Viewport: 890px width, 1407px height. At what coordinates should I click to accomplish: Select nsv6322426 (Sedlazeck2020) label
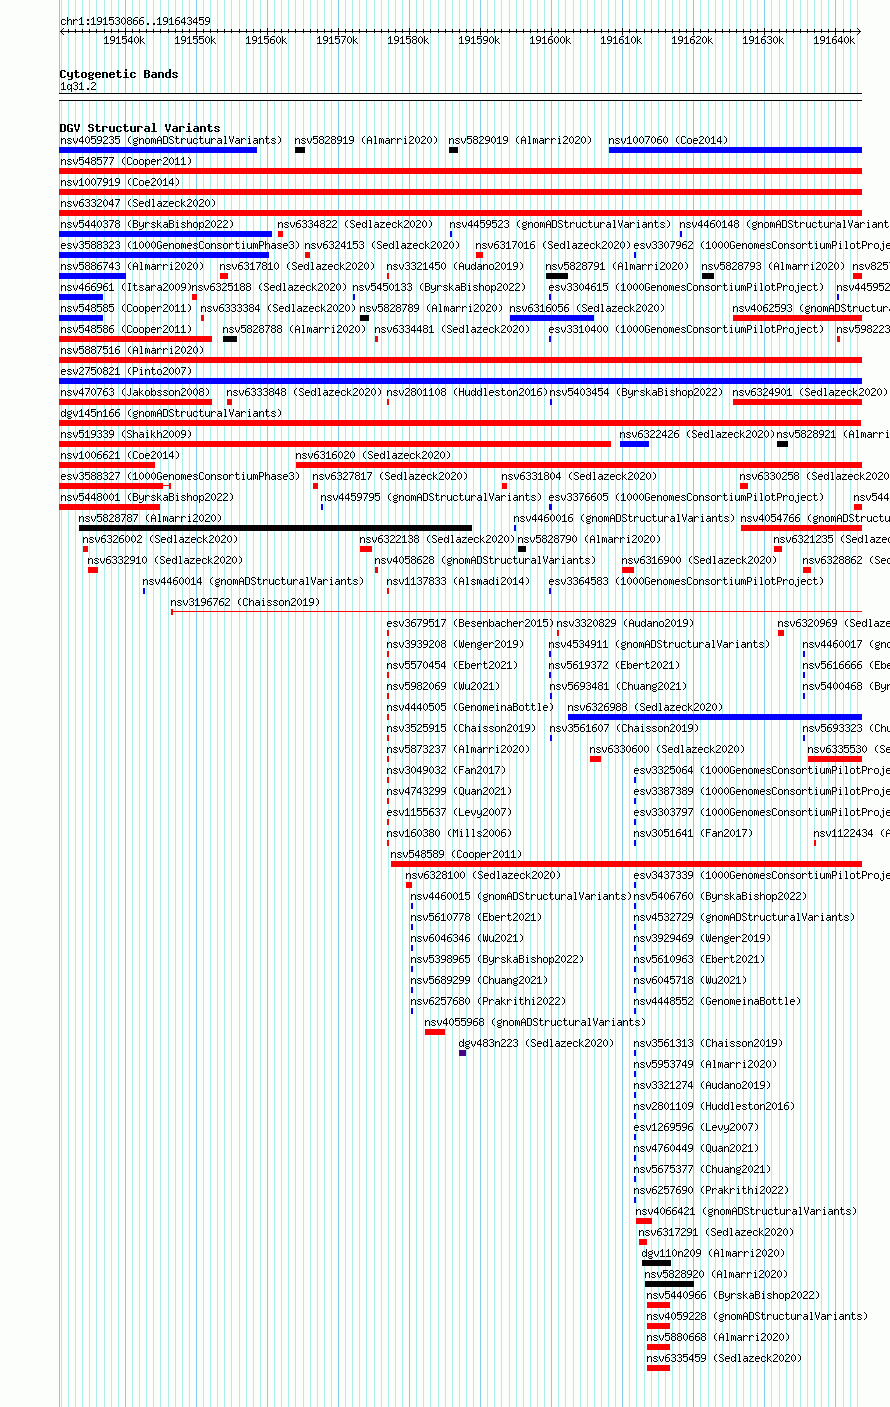pos(698,434)
